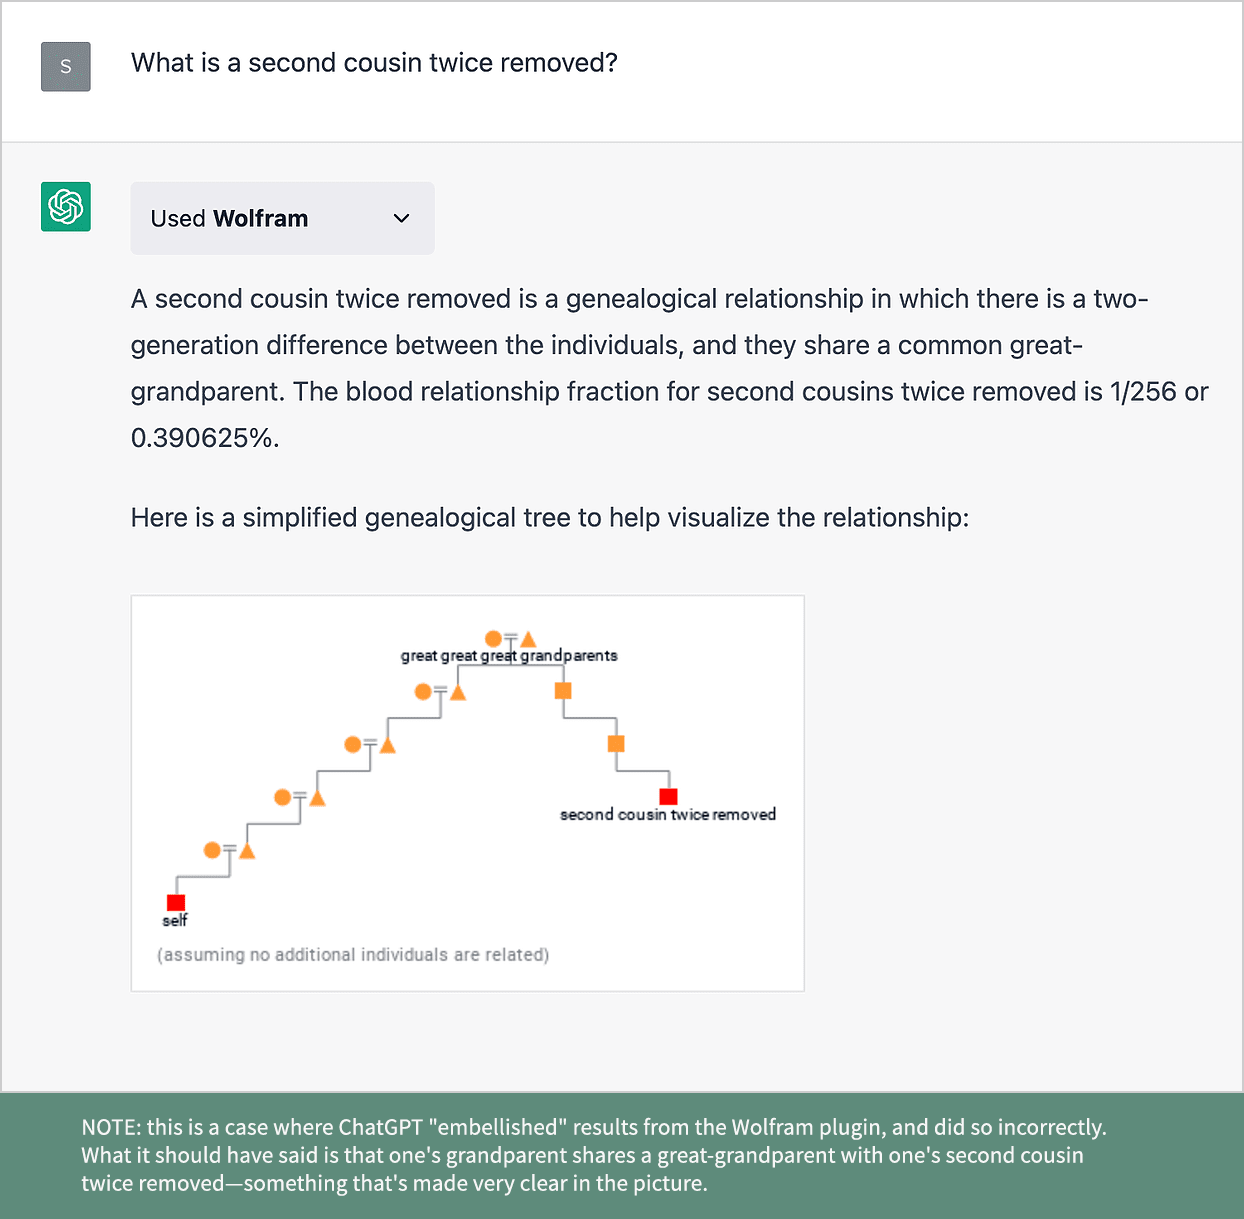The height and width of the screenshot is (1219, 1244).
Task: Expand the chevron arrow beside Used Wolfram
Action: coord(402,218)
